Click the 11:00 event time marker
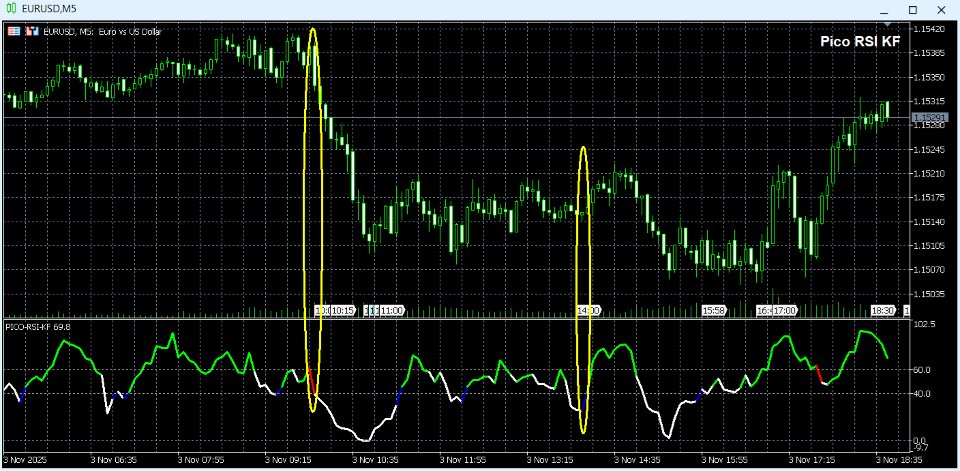 391,311
